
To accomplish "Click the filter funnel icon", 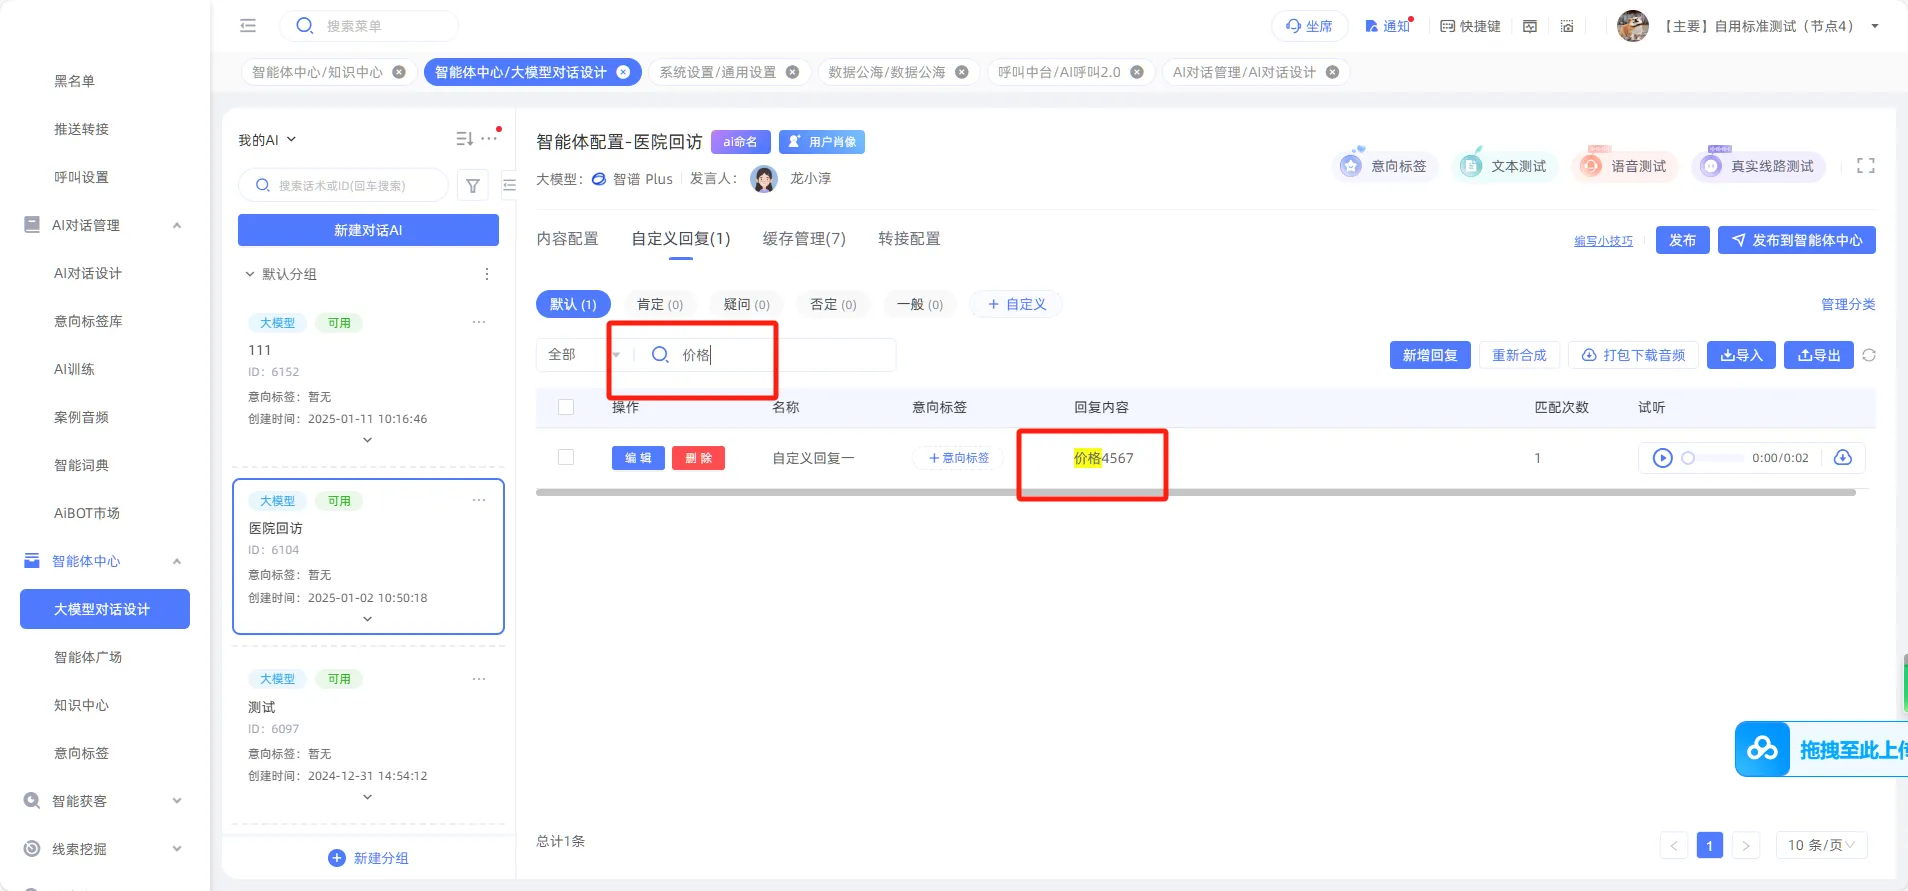I will click(x=473, y=186).
